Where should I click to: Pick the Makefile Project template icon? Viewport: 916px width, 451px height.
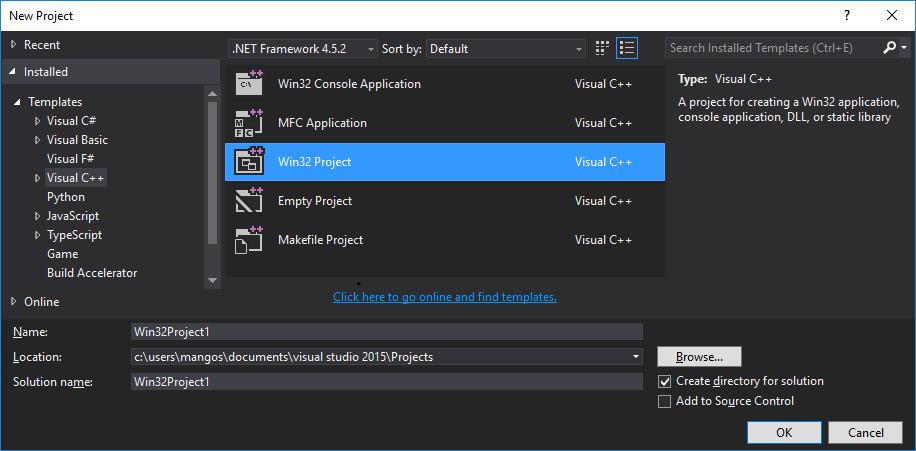pyautogui.click(x=249, y=240)
